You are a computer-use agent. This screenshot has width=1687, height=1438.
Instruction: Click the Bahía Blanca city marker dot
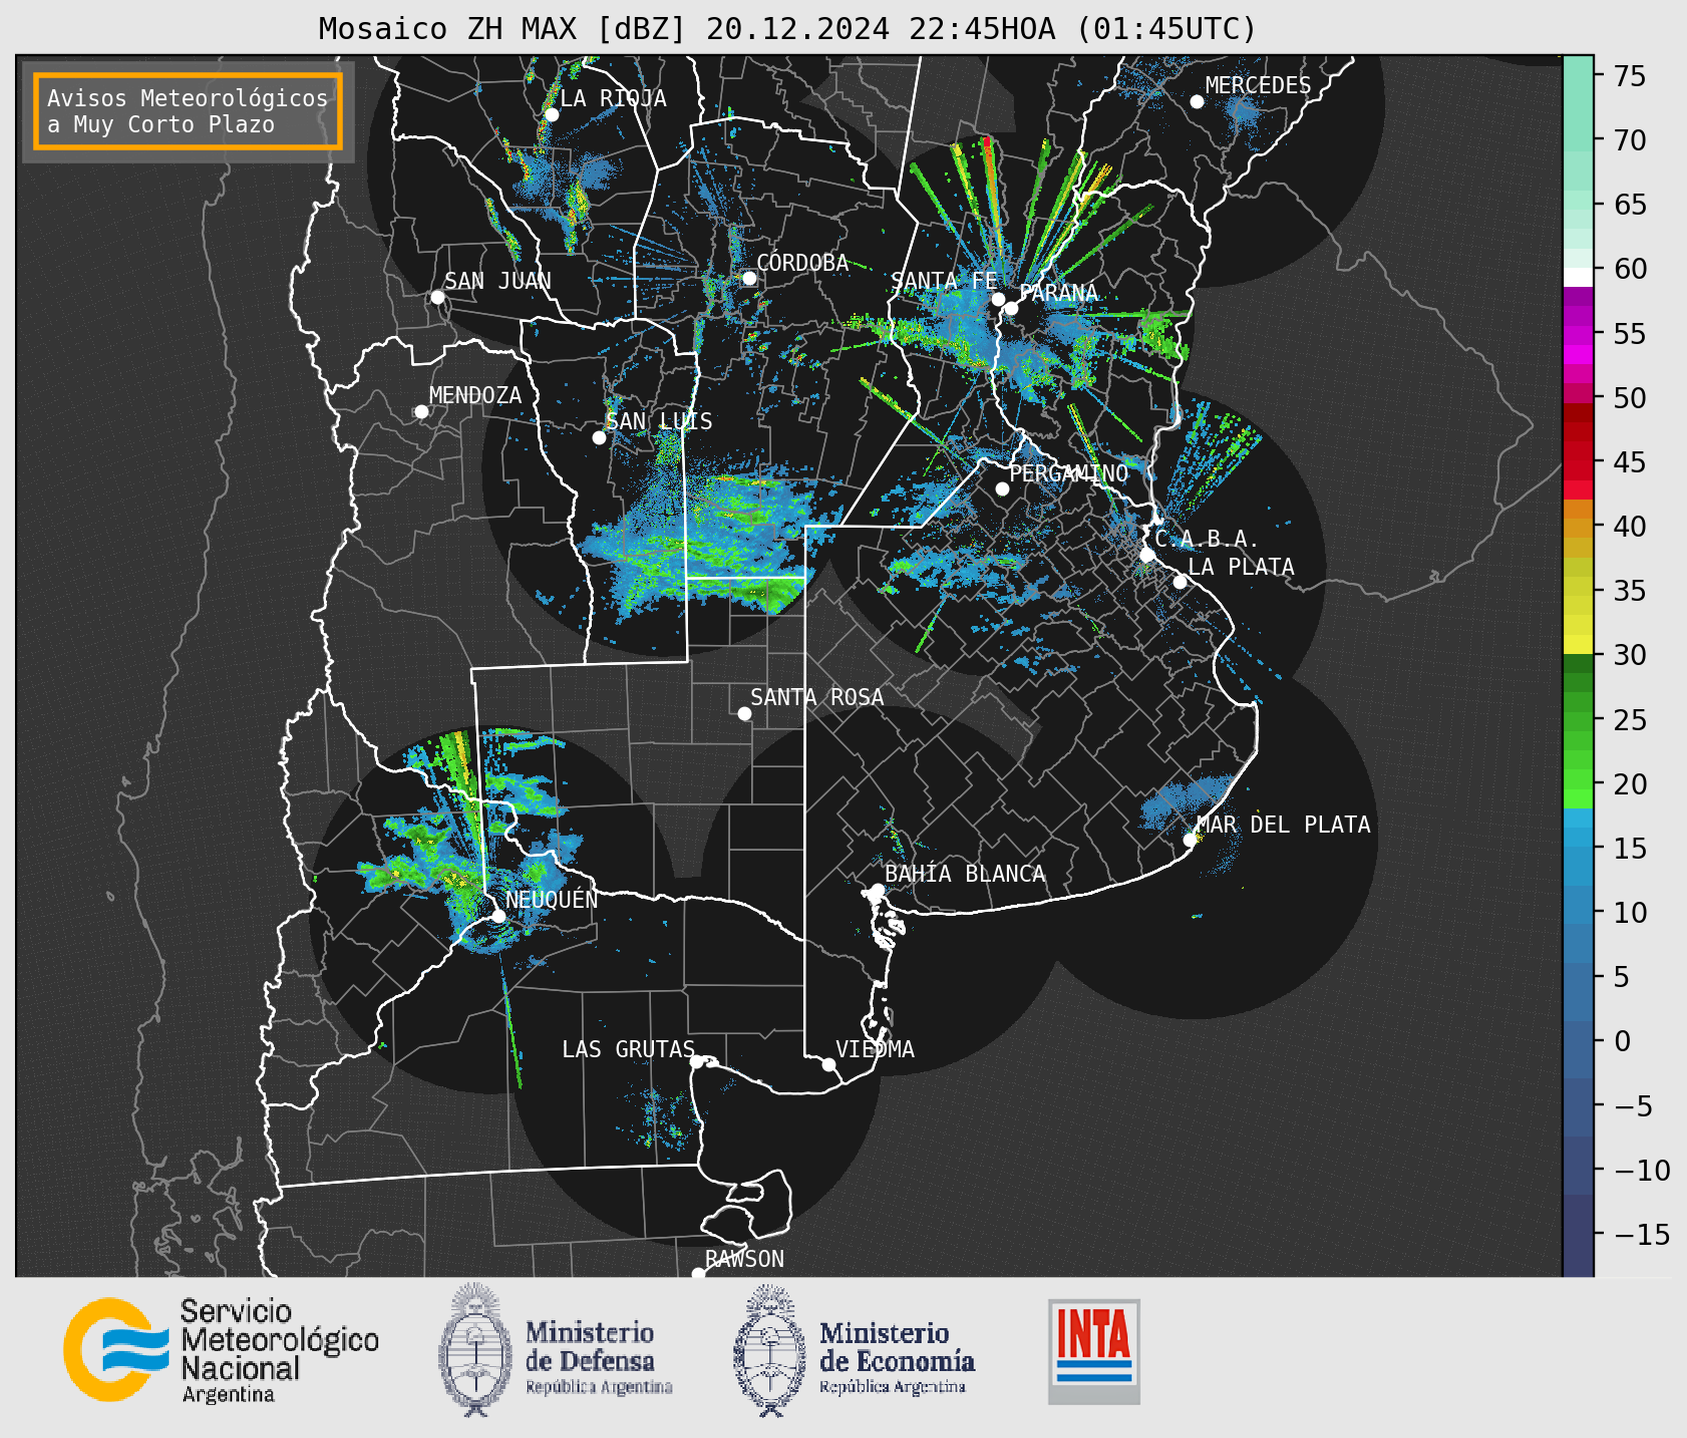point(877,890)
